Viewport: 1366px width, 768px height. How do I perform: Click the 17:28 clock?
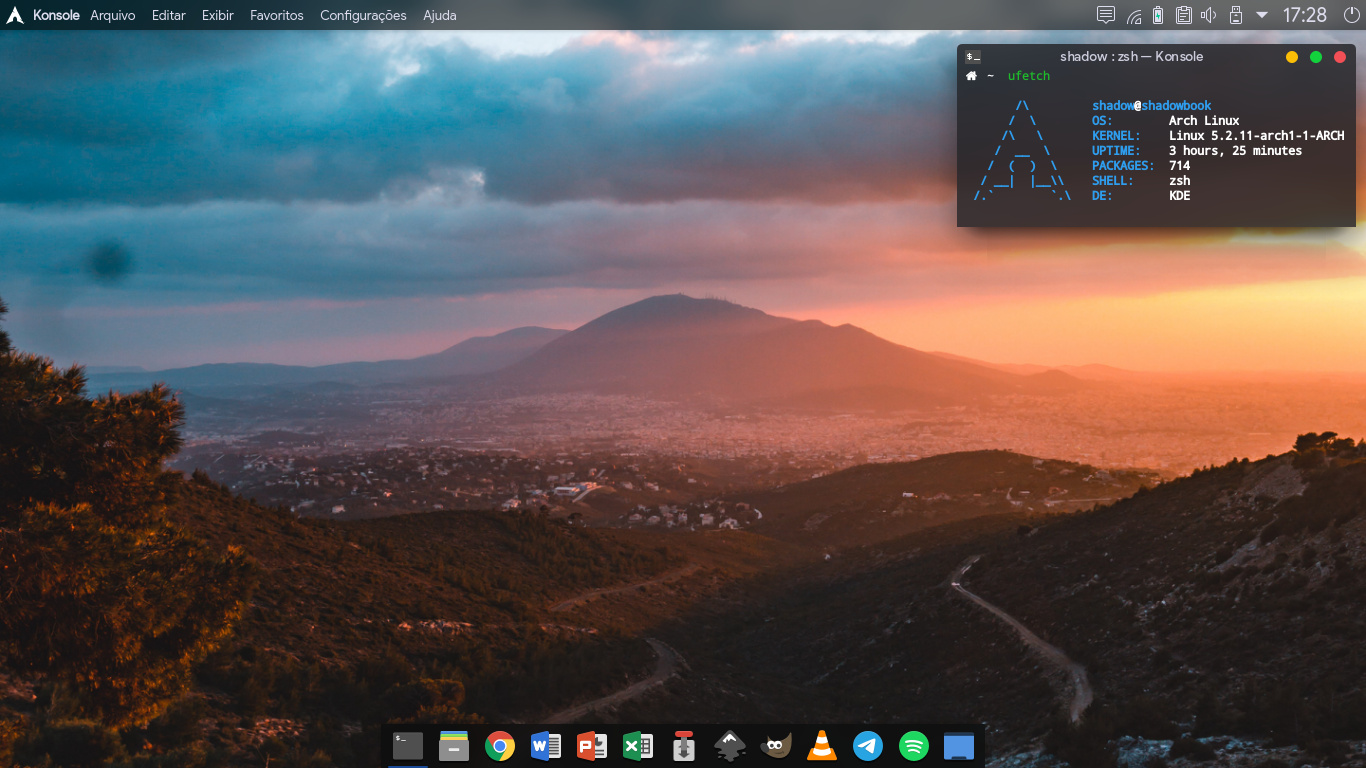[x=1304, y=15]
